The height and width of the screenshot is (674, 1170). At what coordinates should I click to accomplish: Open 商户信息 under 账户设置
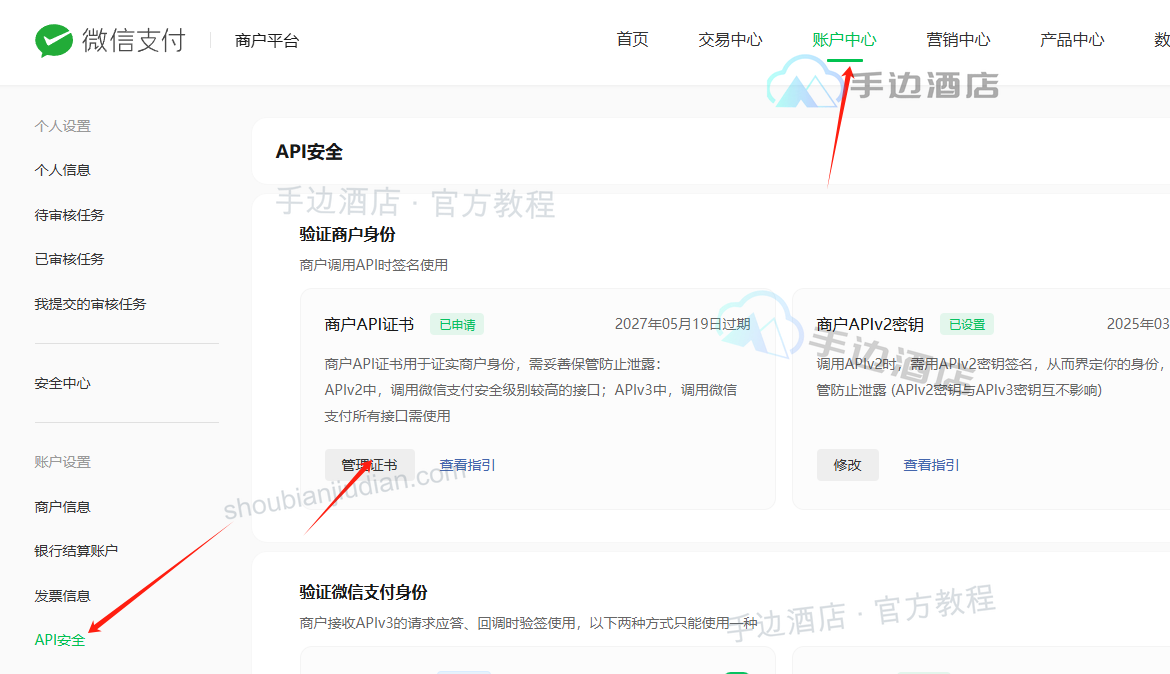coord(63,507)
